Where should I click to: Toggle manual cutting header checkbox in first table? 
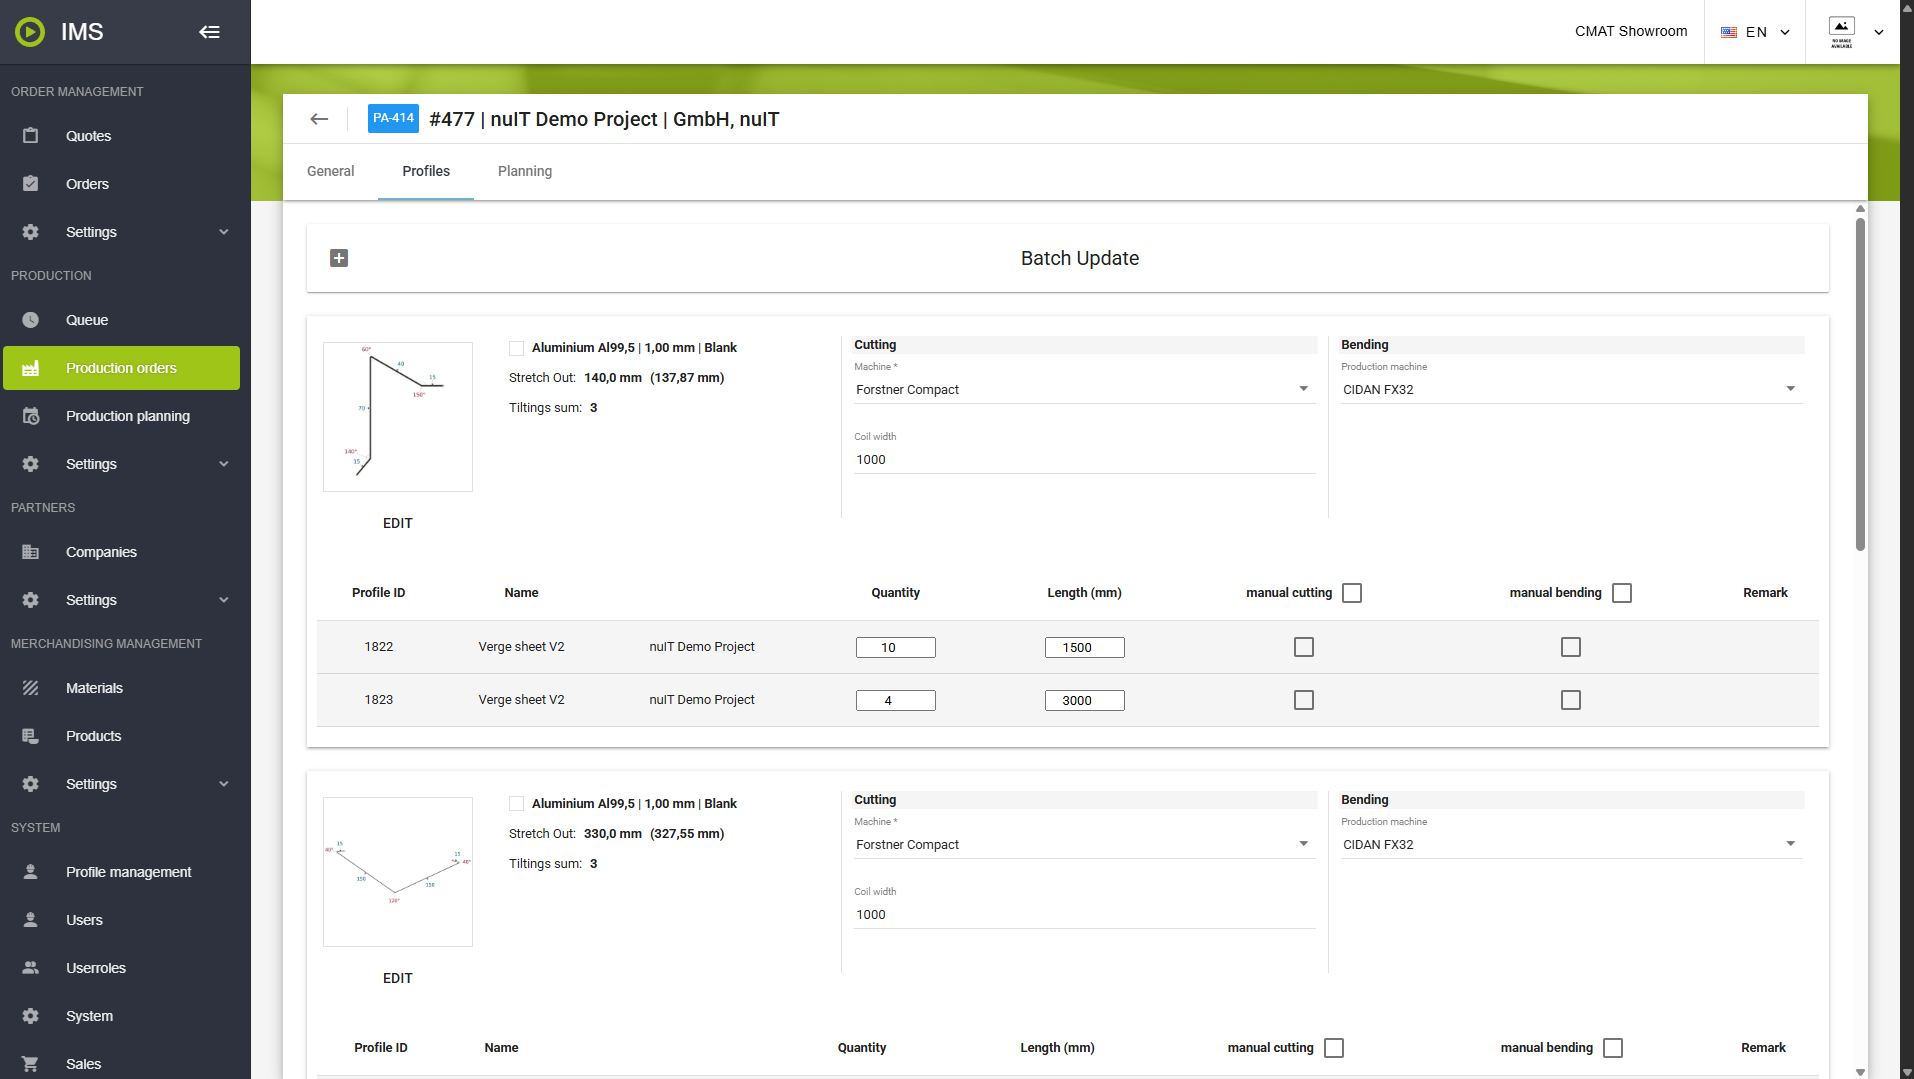click(x=1352, y=593)
